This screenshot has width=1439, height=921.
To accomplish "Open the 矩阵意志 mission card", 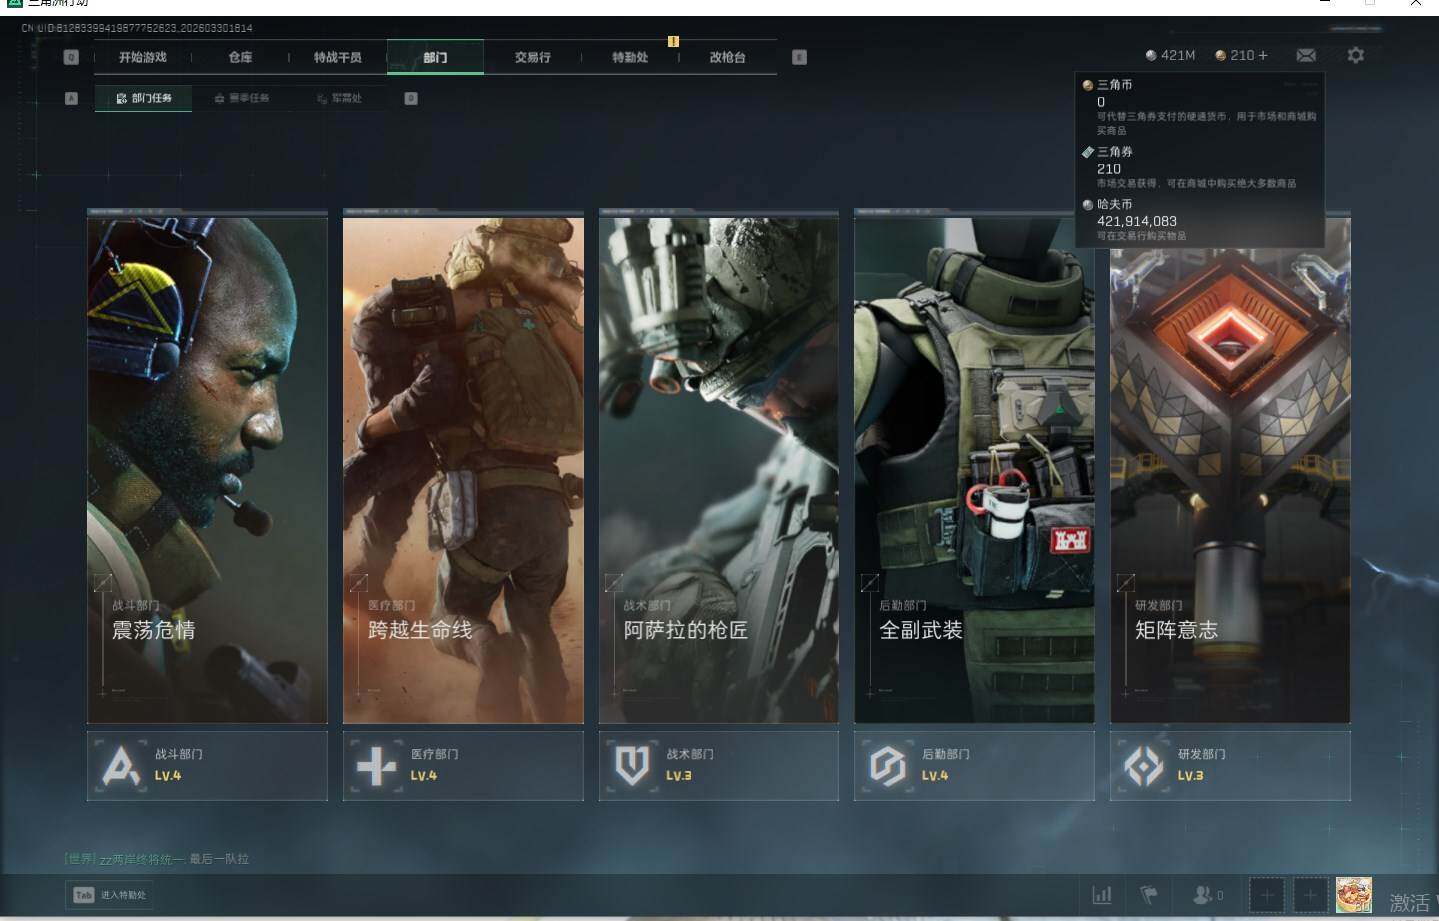I will 1230,466.
